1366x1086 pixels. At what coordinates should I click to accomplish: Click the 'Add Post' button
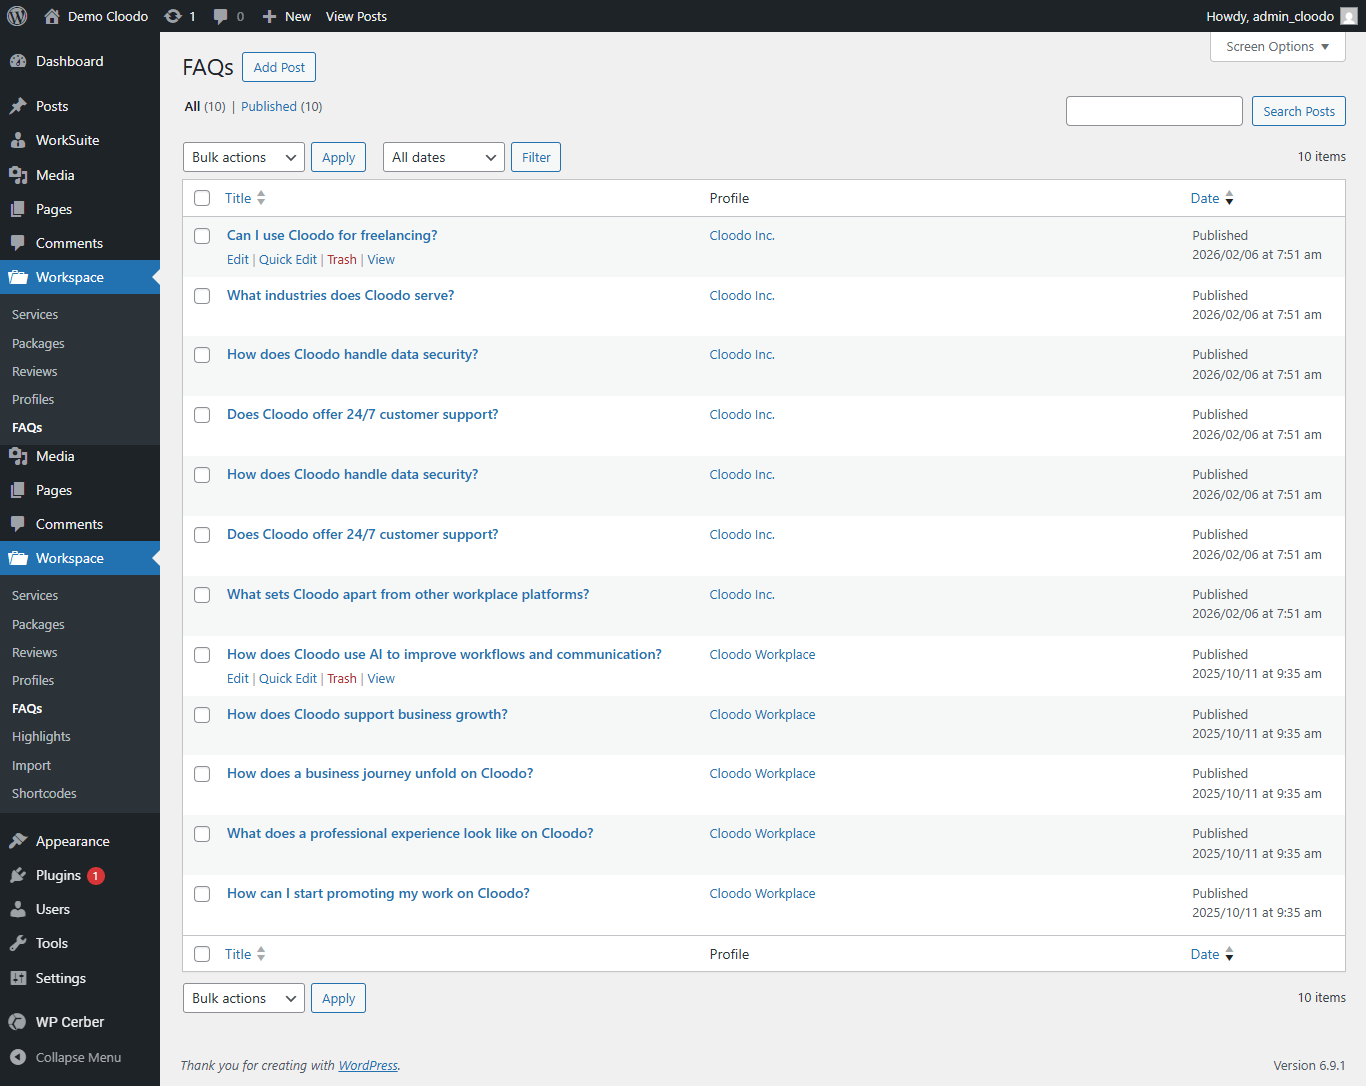click(x=278, y=67)
